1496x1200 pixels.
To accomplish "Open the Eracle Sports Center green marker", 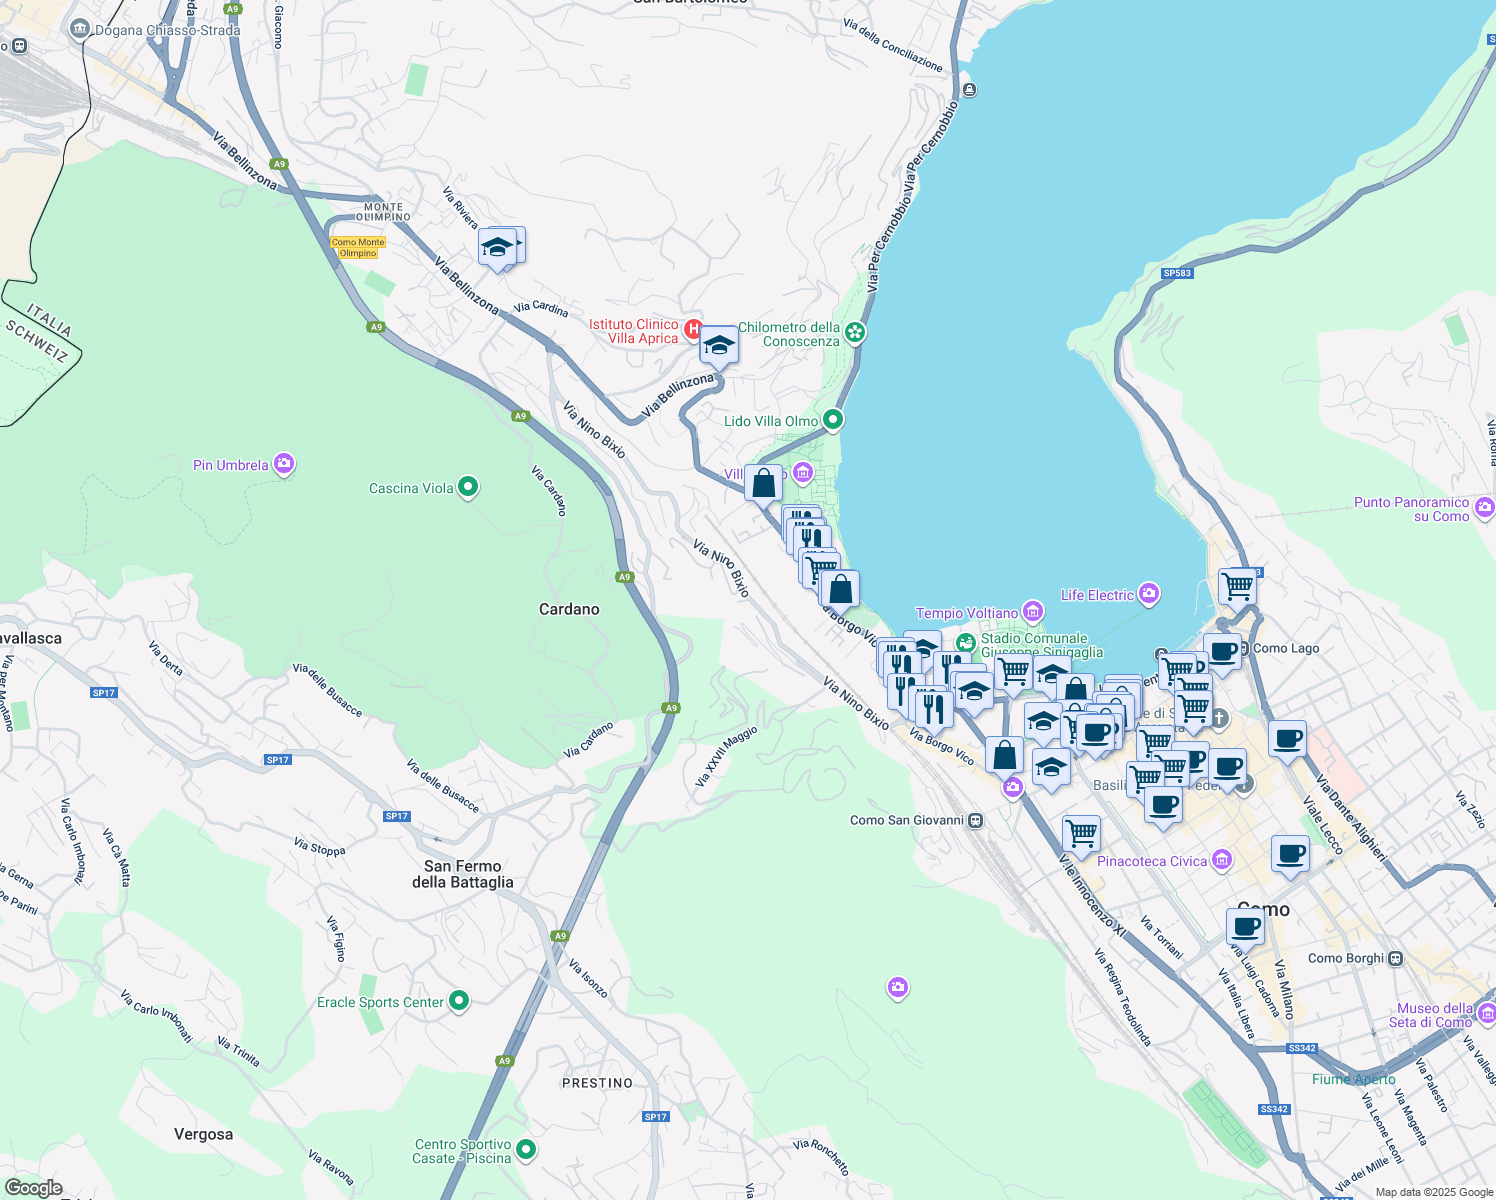I will (x=459, y=1000).
